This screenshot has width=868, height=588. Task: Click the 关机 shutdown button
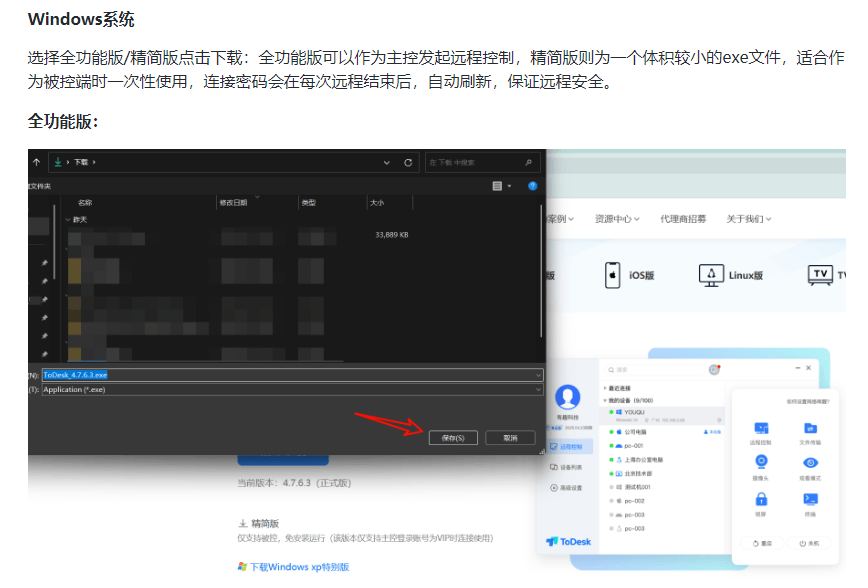809,543
